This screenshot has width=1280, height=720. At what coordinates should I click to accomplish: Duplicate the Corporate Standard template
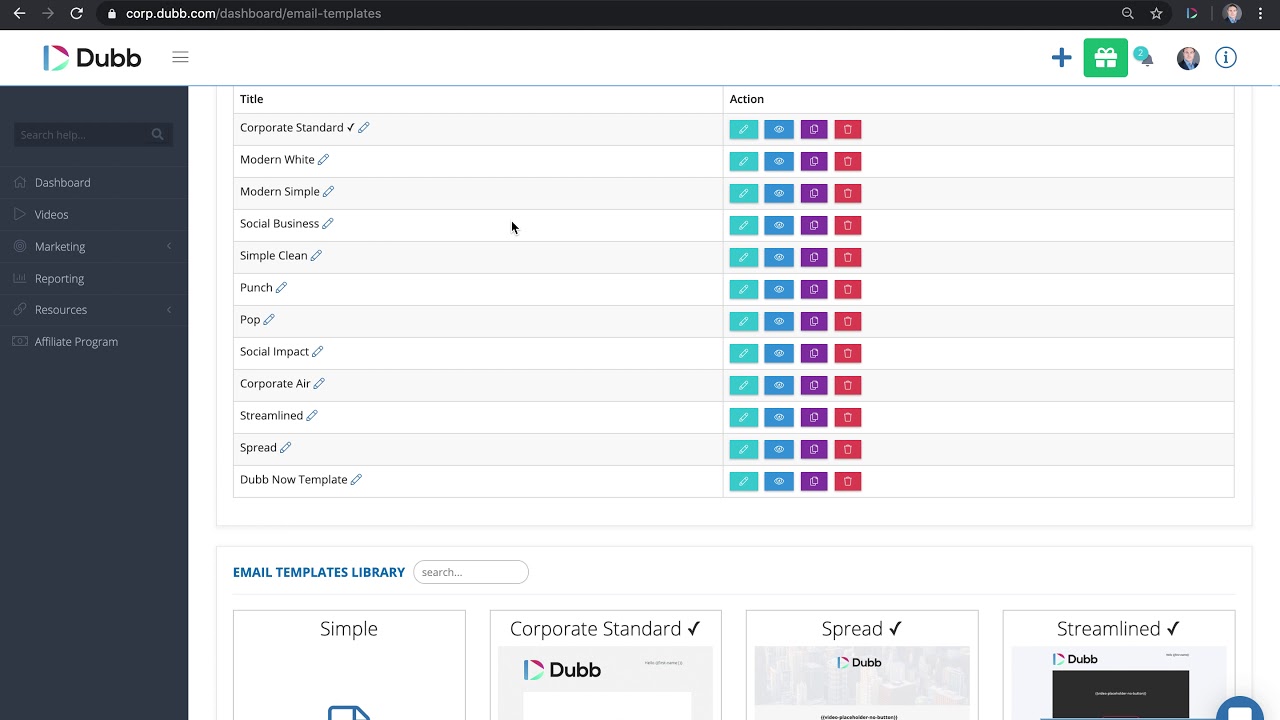[814, 129]
